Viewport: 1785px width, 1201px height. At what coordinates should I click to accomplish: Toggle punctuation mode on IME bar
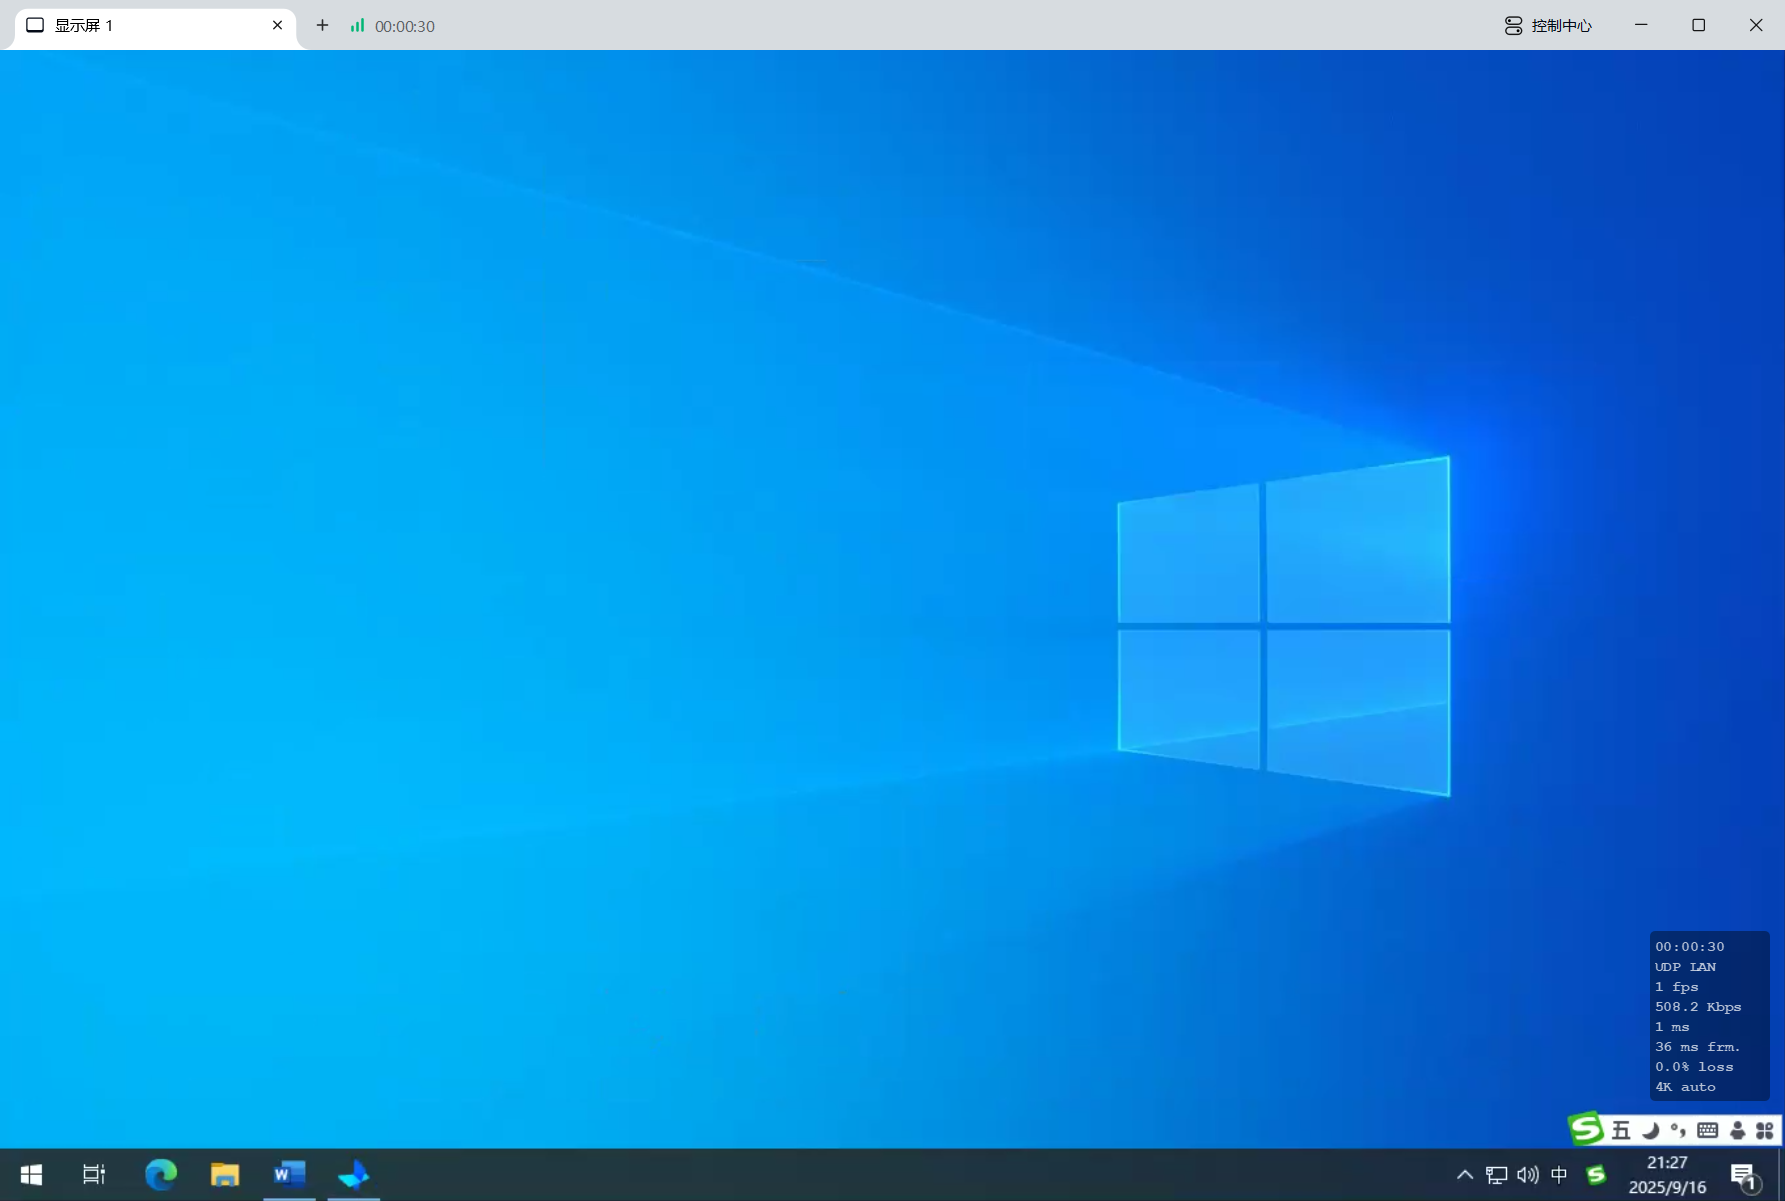(x=1678, y=1131)
